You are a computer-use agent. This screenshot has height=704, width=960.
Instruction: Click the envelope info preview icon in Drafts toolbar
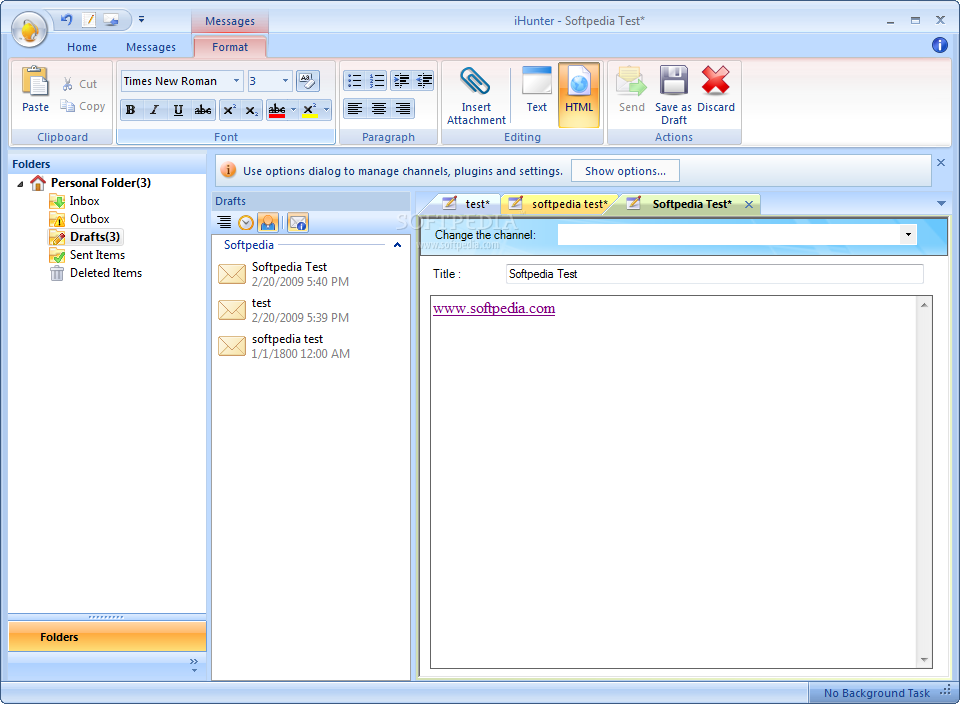298,223
